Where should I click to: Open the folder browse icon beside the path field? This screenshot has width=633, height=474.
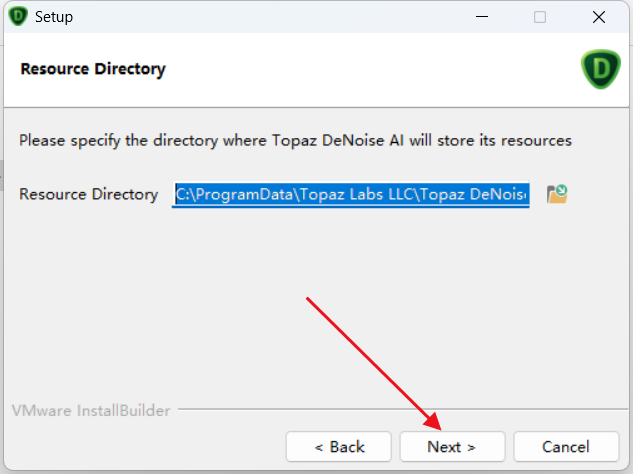(557, 194)
